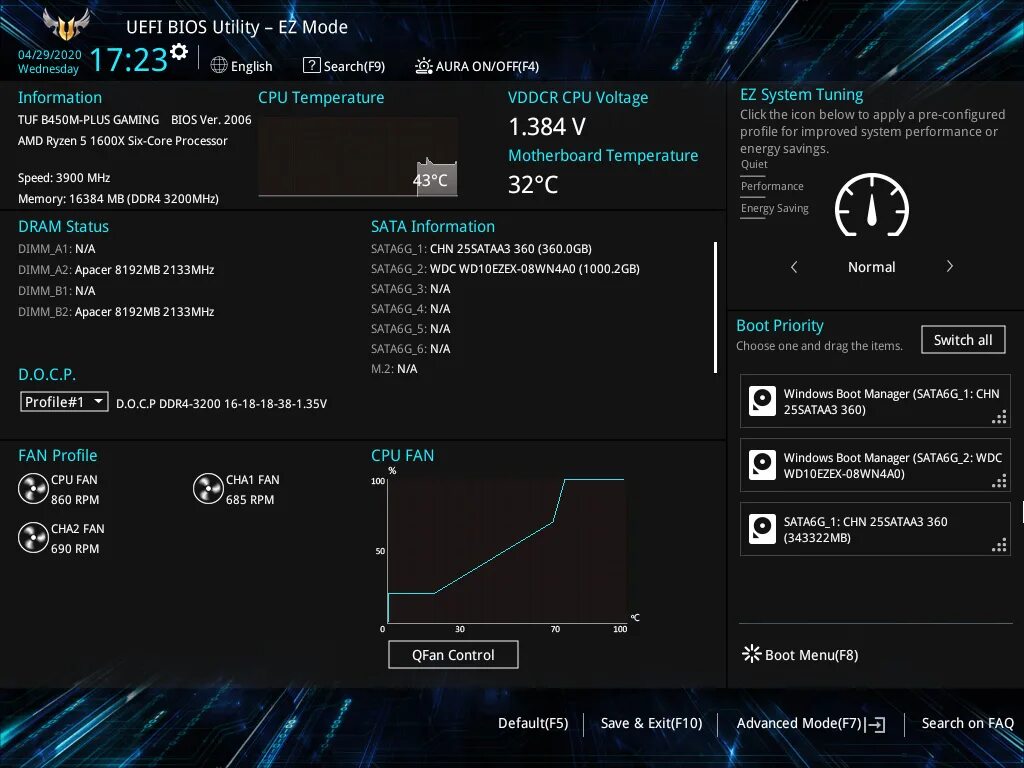Click the SATA Information scrollbar
The image size is (1024, 768).
point(716,308)
